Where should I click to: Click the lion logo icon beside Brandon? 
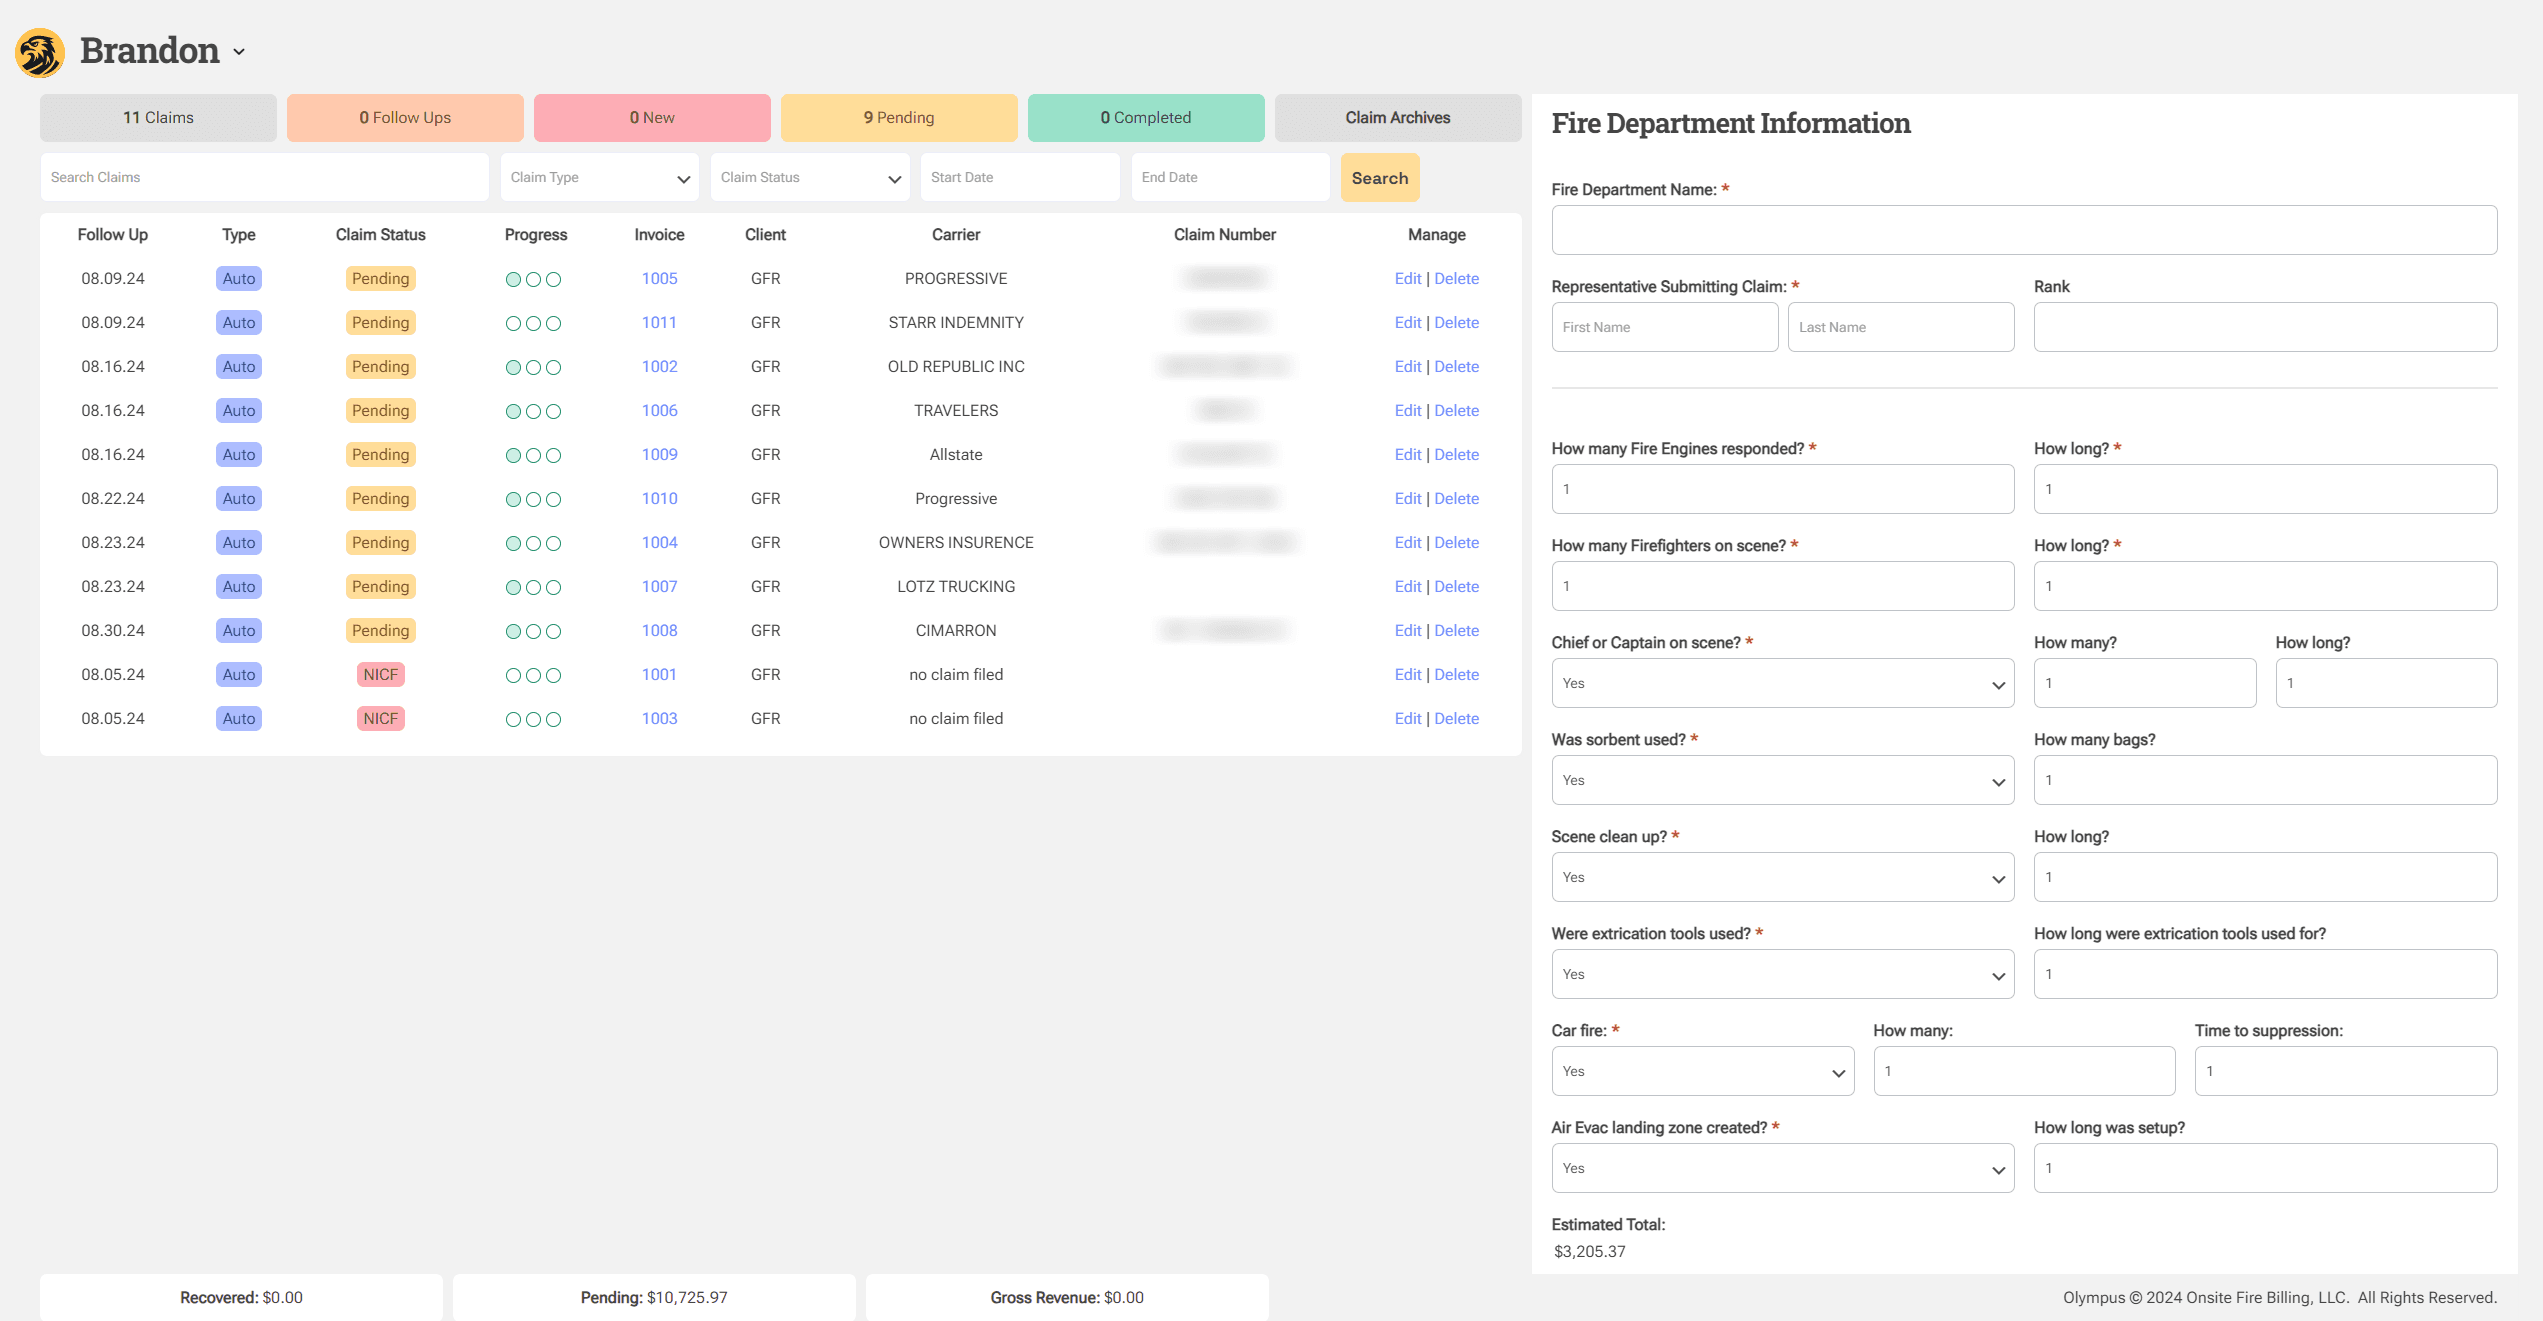(x=40, y=52)
